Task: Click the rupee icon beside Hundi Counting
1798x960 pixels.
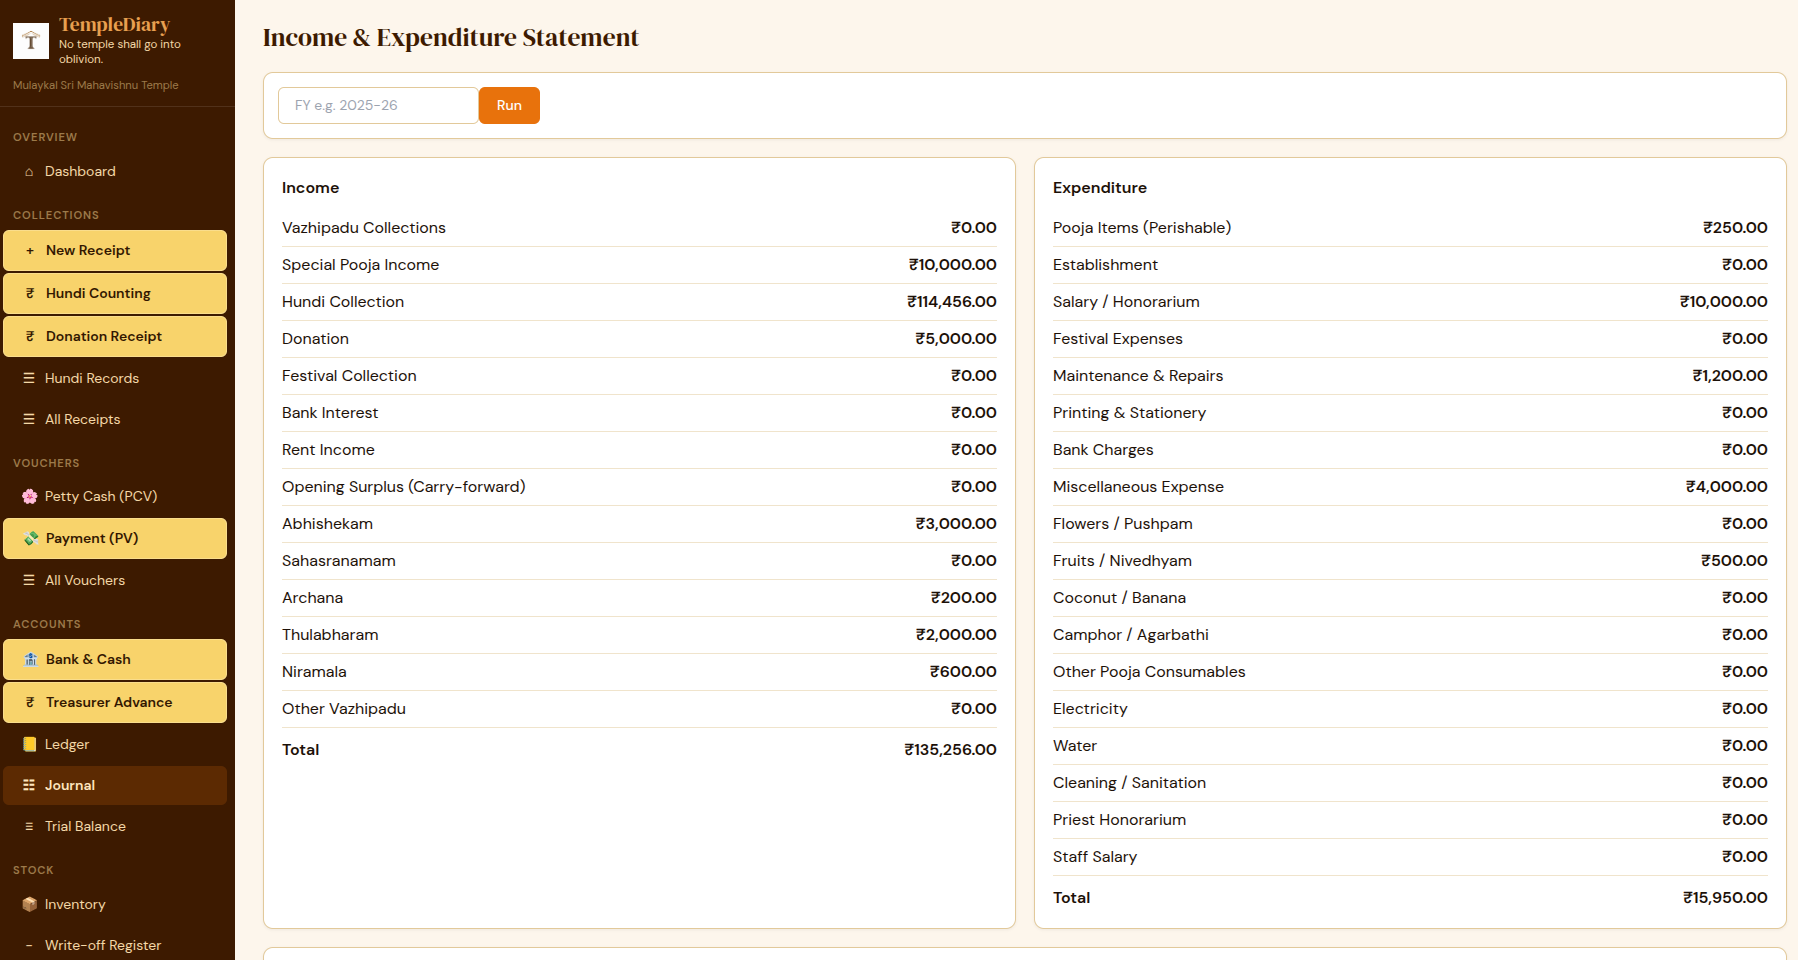Action: coord(30,294)
